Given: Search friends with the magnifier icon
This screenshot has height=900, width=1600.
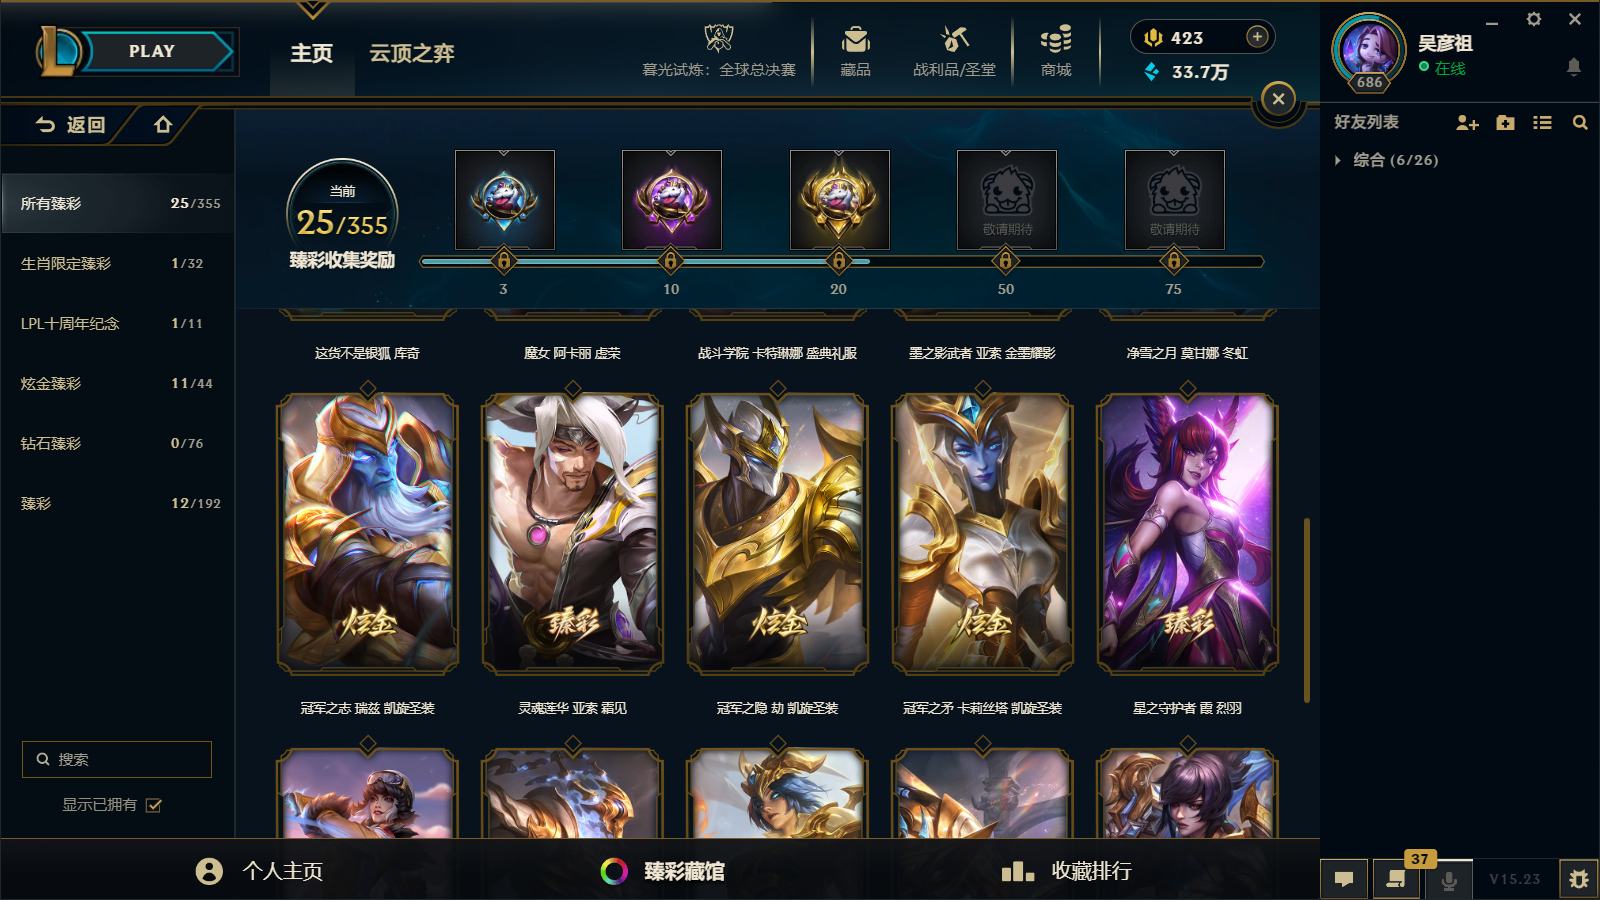Looking at the screenshot, I should click(1580, 122).
